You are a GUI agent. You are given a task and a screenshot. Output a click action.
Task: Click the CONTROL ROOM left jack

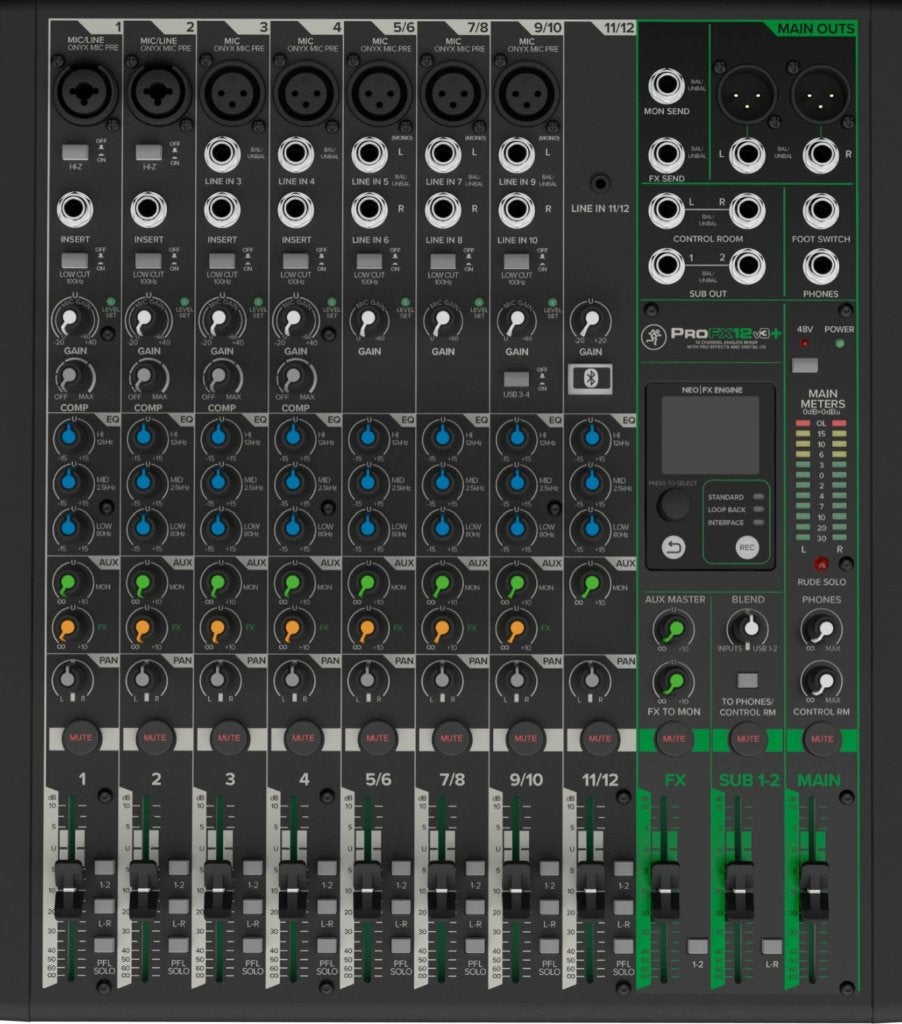[x=666, y=210]
